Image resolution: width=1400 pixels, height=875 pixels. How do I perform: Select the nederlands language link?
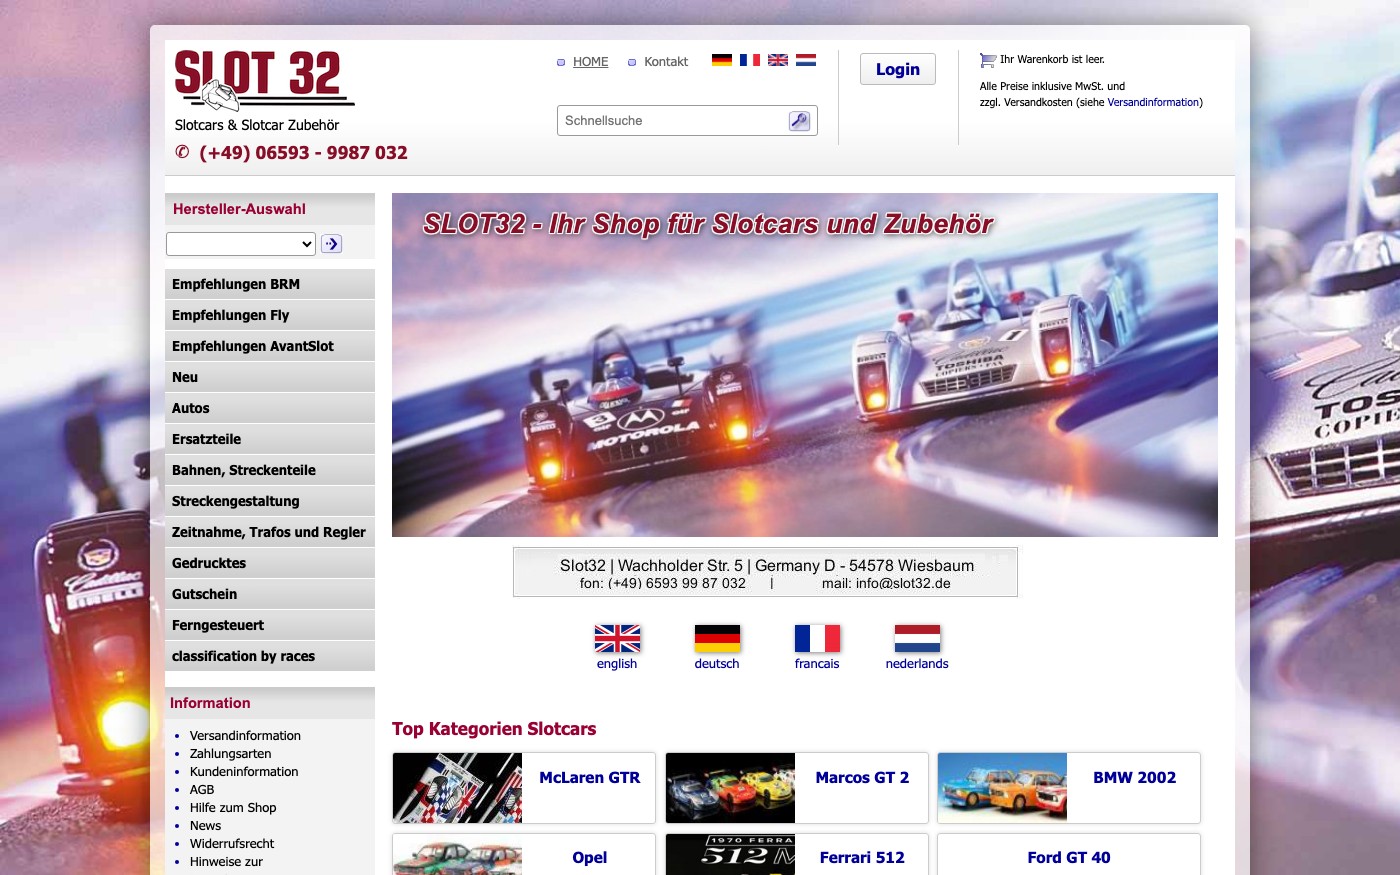pos(917,664)
